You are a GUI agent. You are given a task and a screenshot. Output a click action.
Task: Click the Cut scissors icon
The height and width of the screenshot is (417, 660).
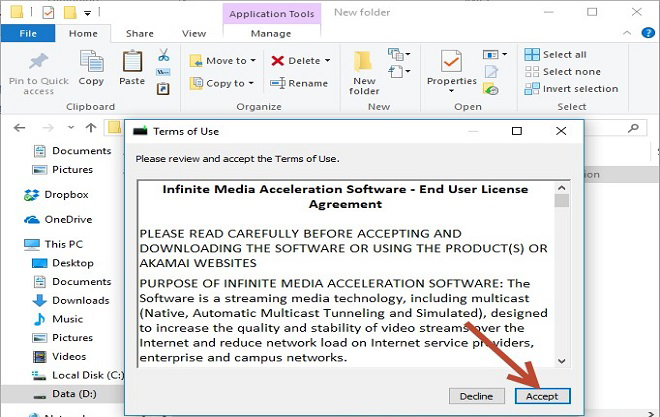pos(164,55)
